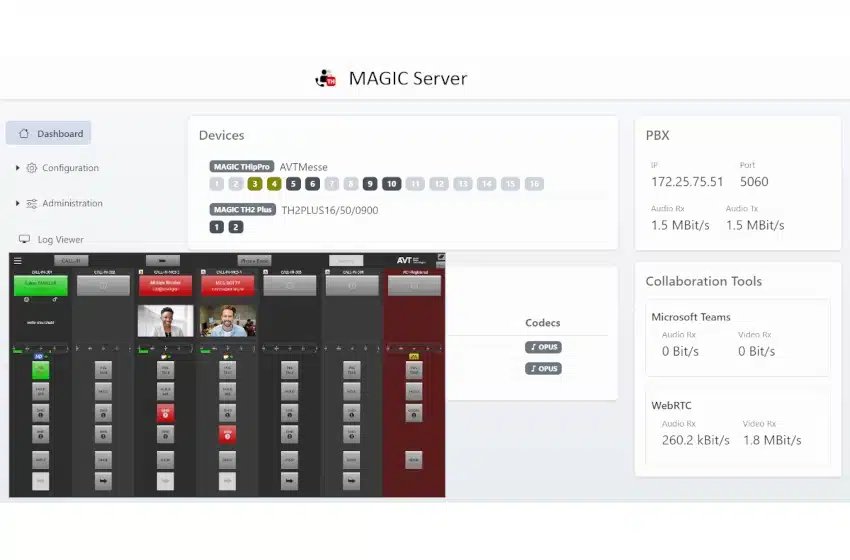
Task: Click the Log Viewer monitor icon
Action: tap(25, 239)
